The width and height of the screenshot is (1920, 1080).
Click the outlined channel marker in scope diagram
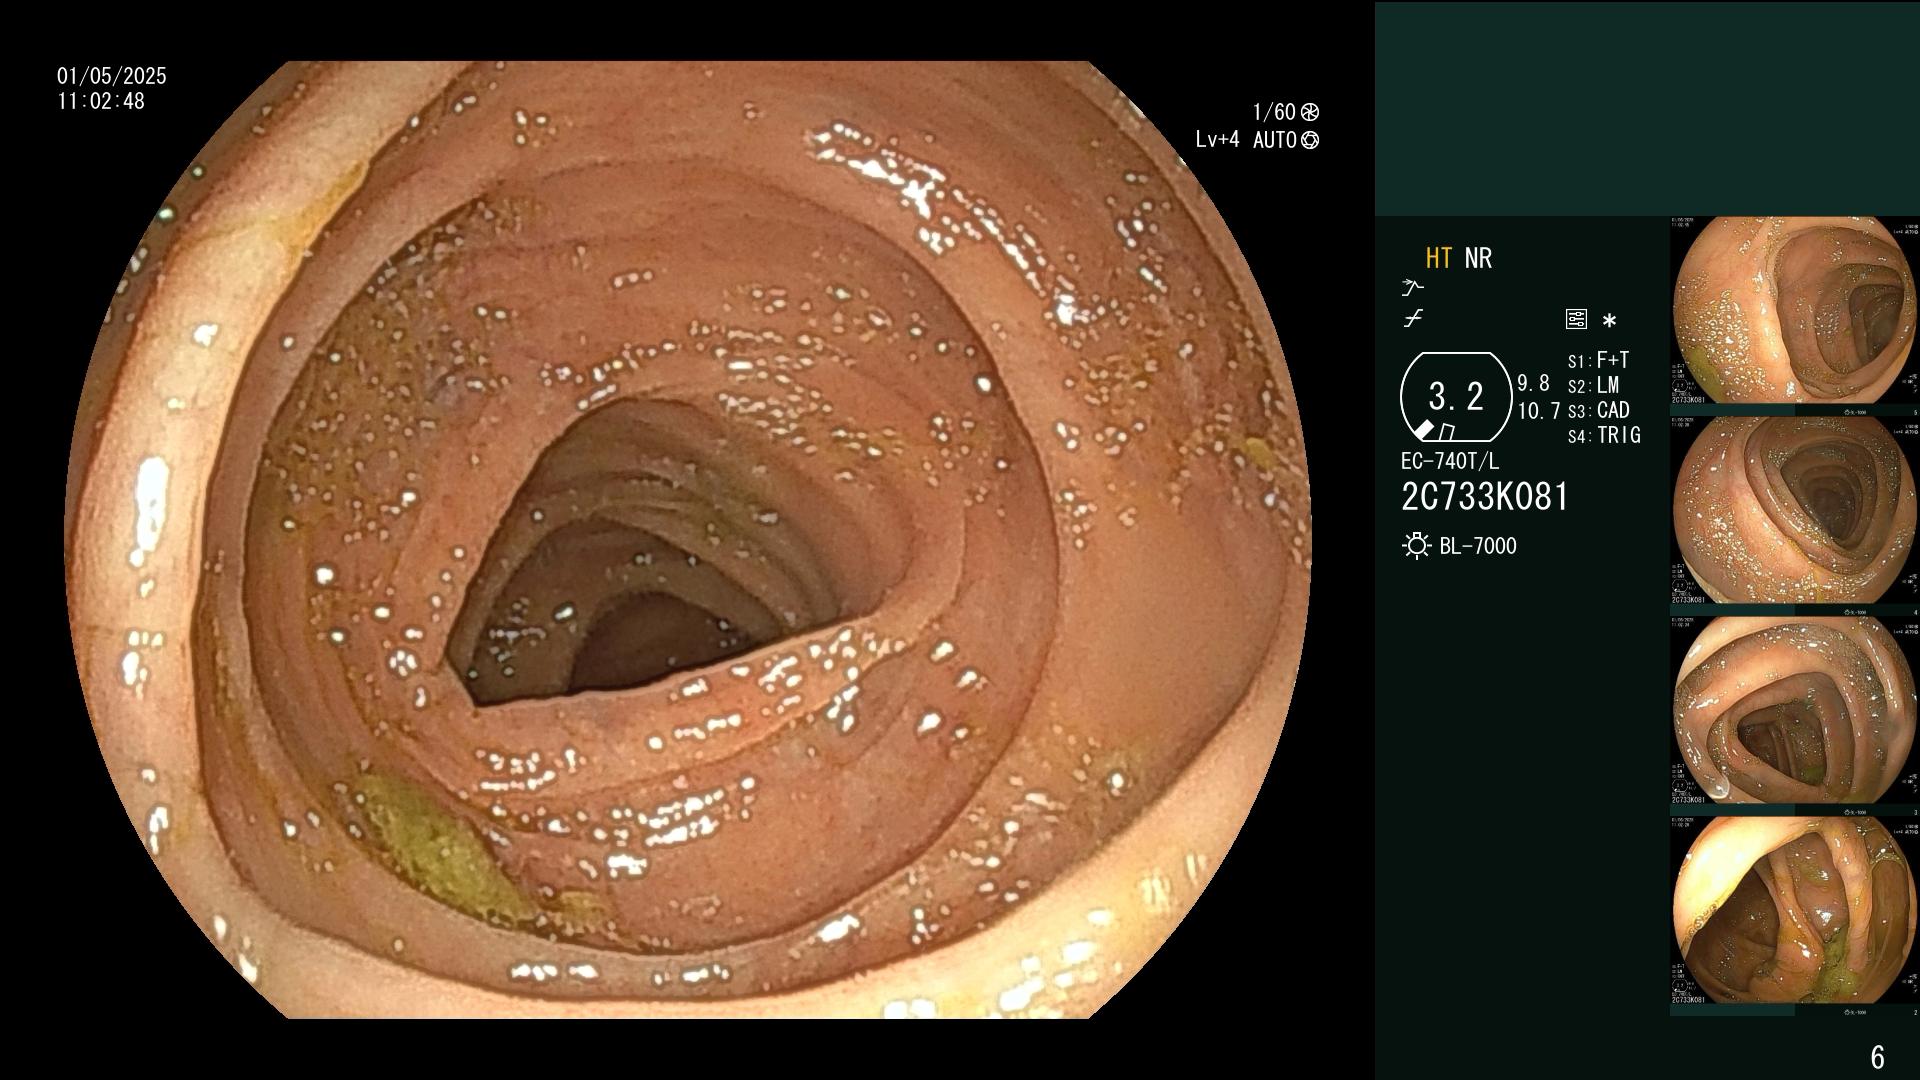point(1446,431)
